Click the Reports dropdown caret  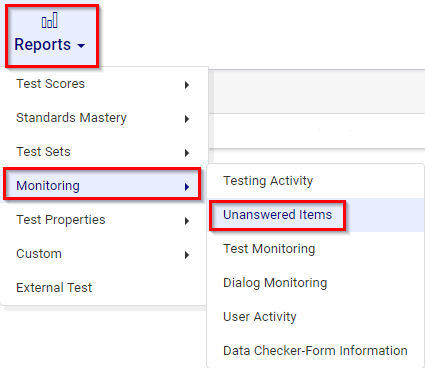(81, 46)
